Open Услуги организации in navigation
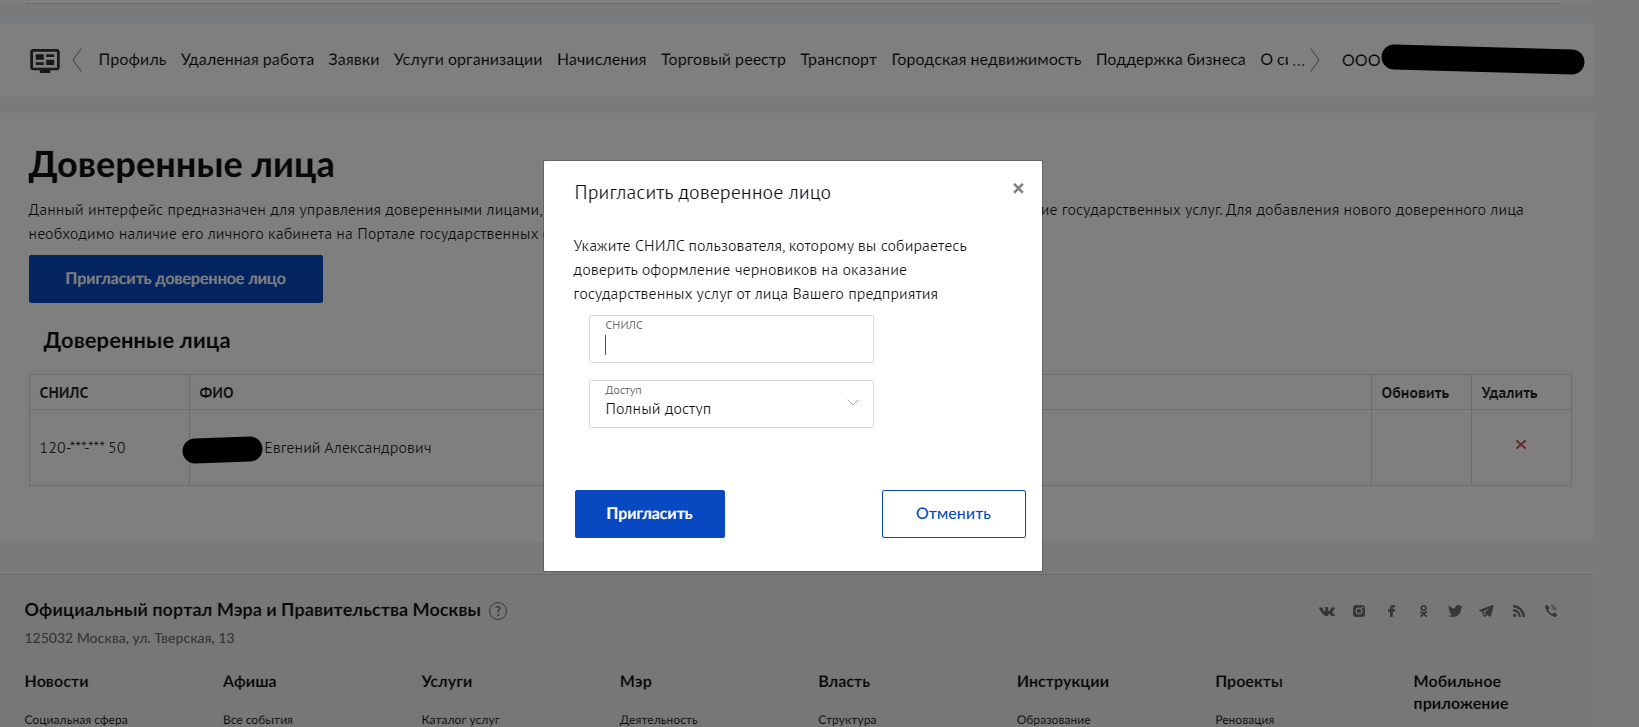Screen dimensions: 1639x727 tap(468, 60)
